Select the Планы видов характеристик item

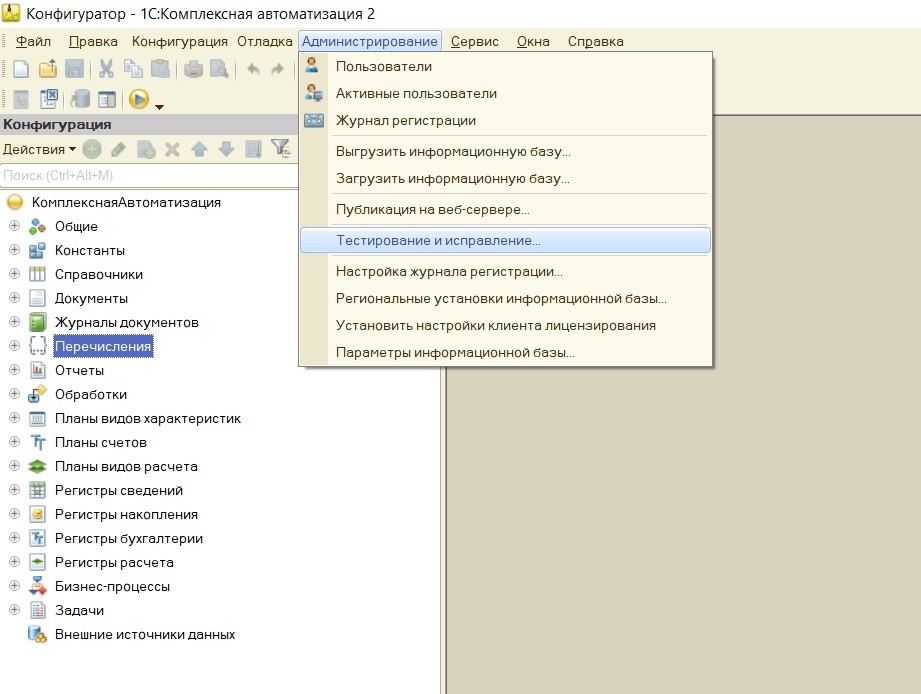tap(147, 419)
